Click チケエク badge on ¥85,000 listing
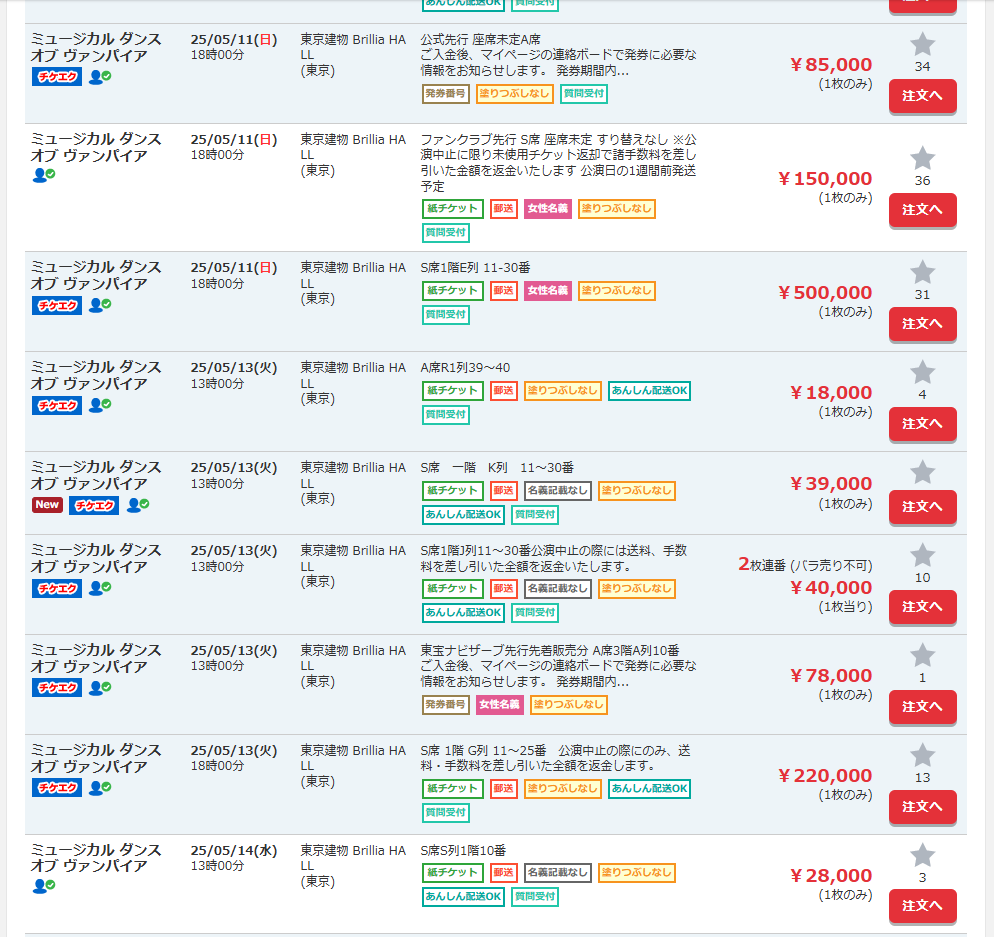994x937 pixels. tap(57, 77)
